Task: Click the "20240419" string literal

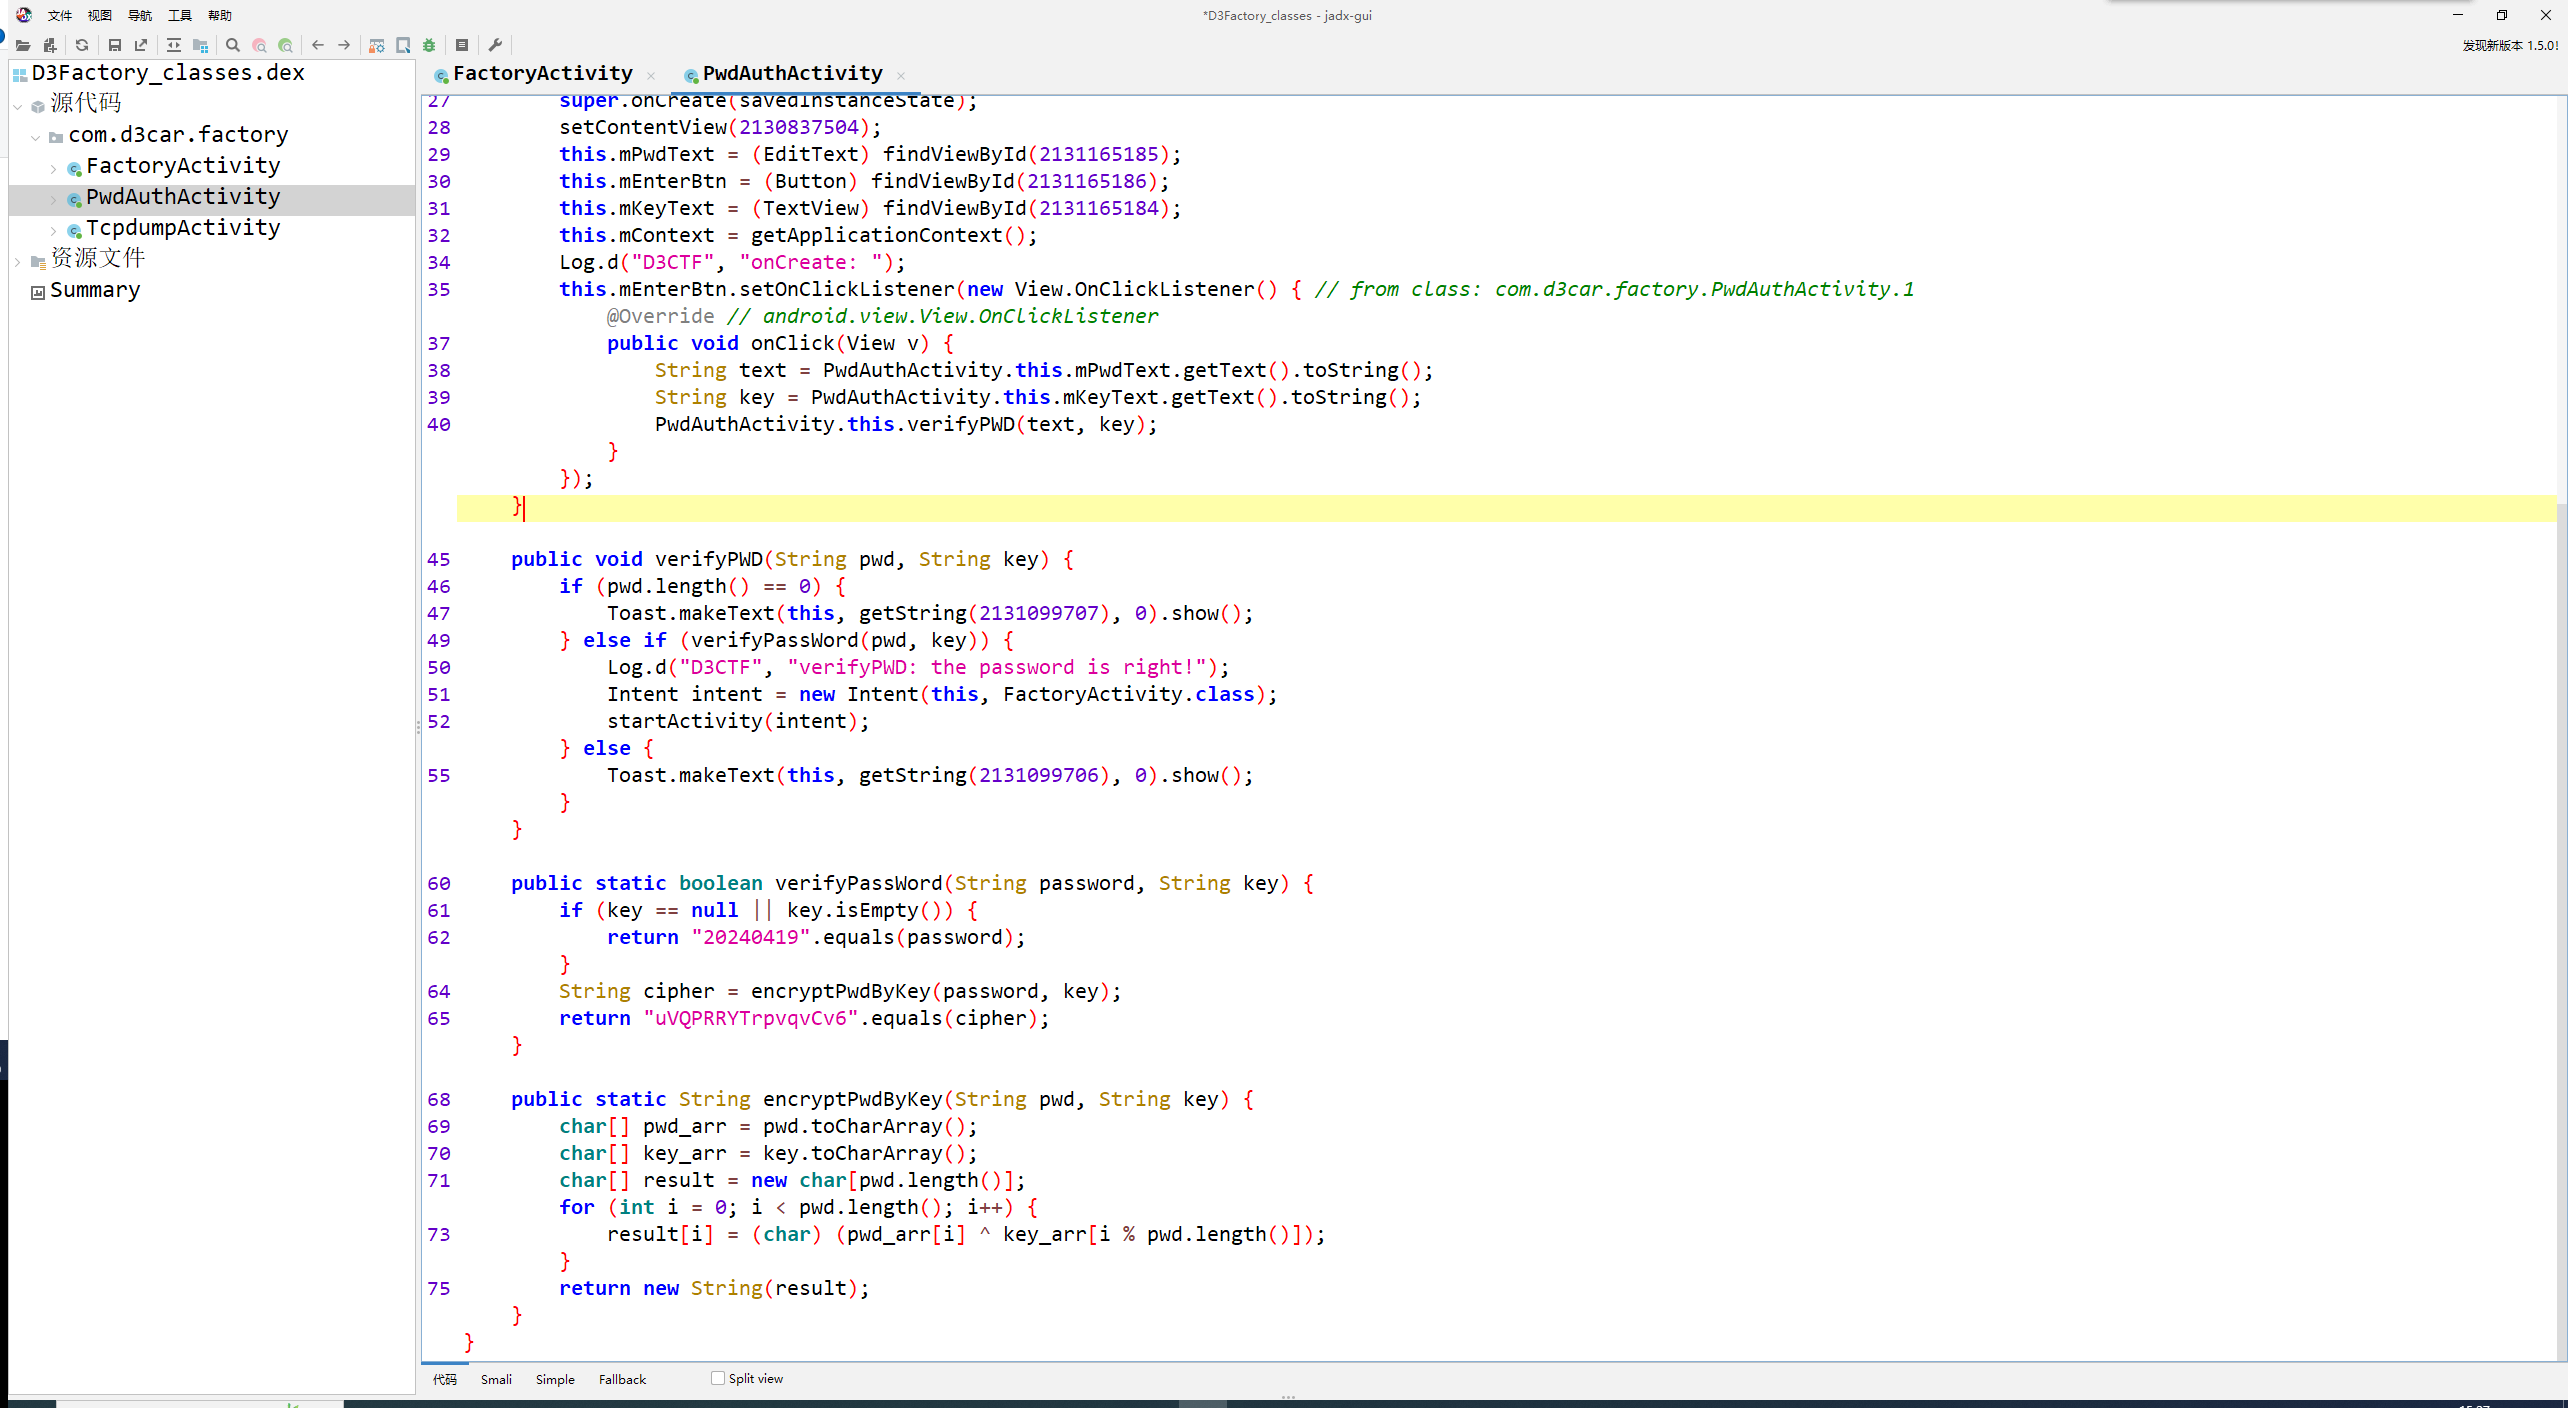Action: (x=750, y=937)
